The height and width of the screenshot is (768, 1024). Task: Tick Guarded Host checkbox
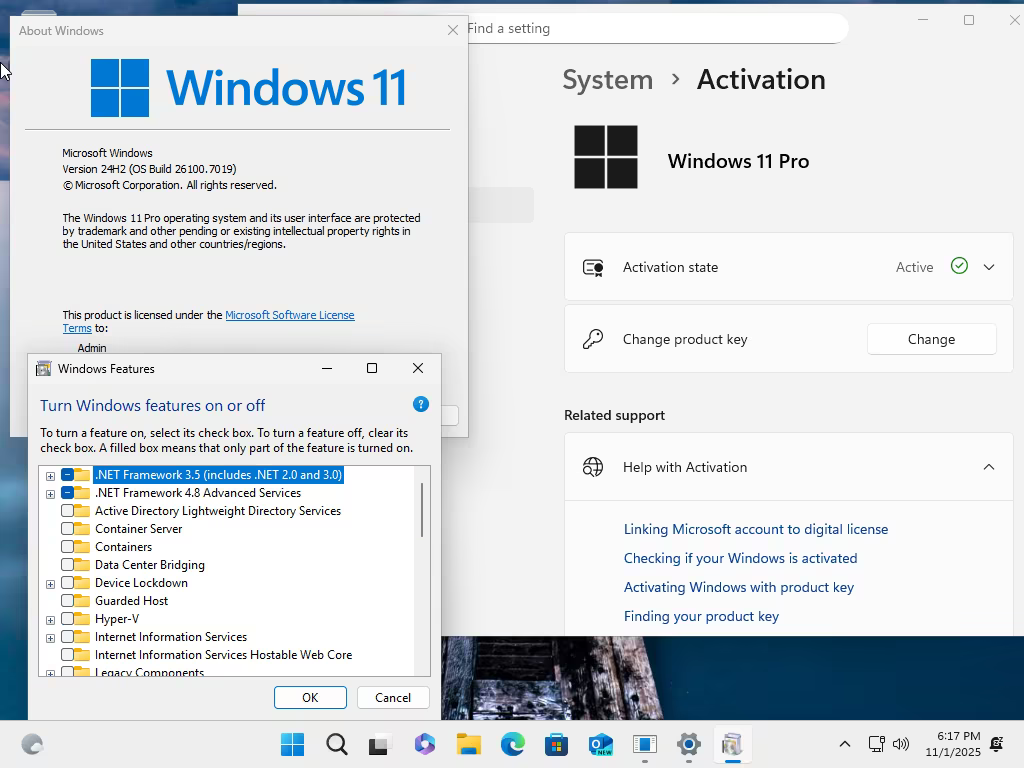(x=67, y=601)
